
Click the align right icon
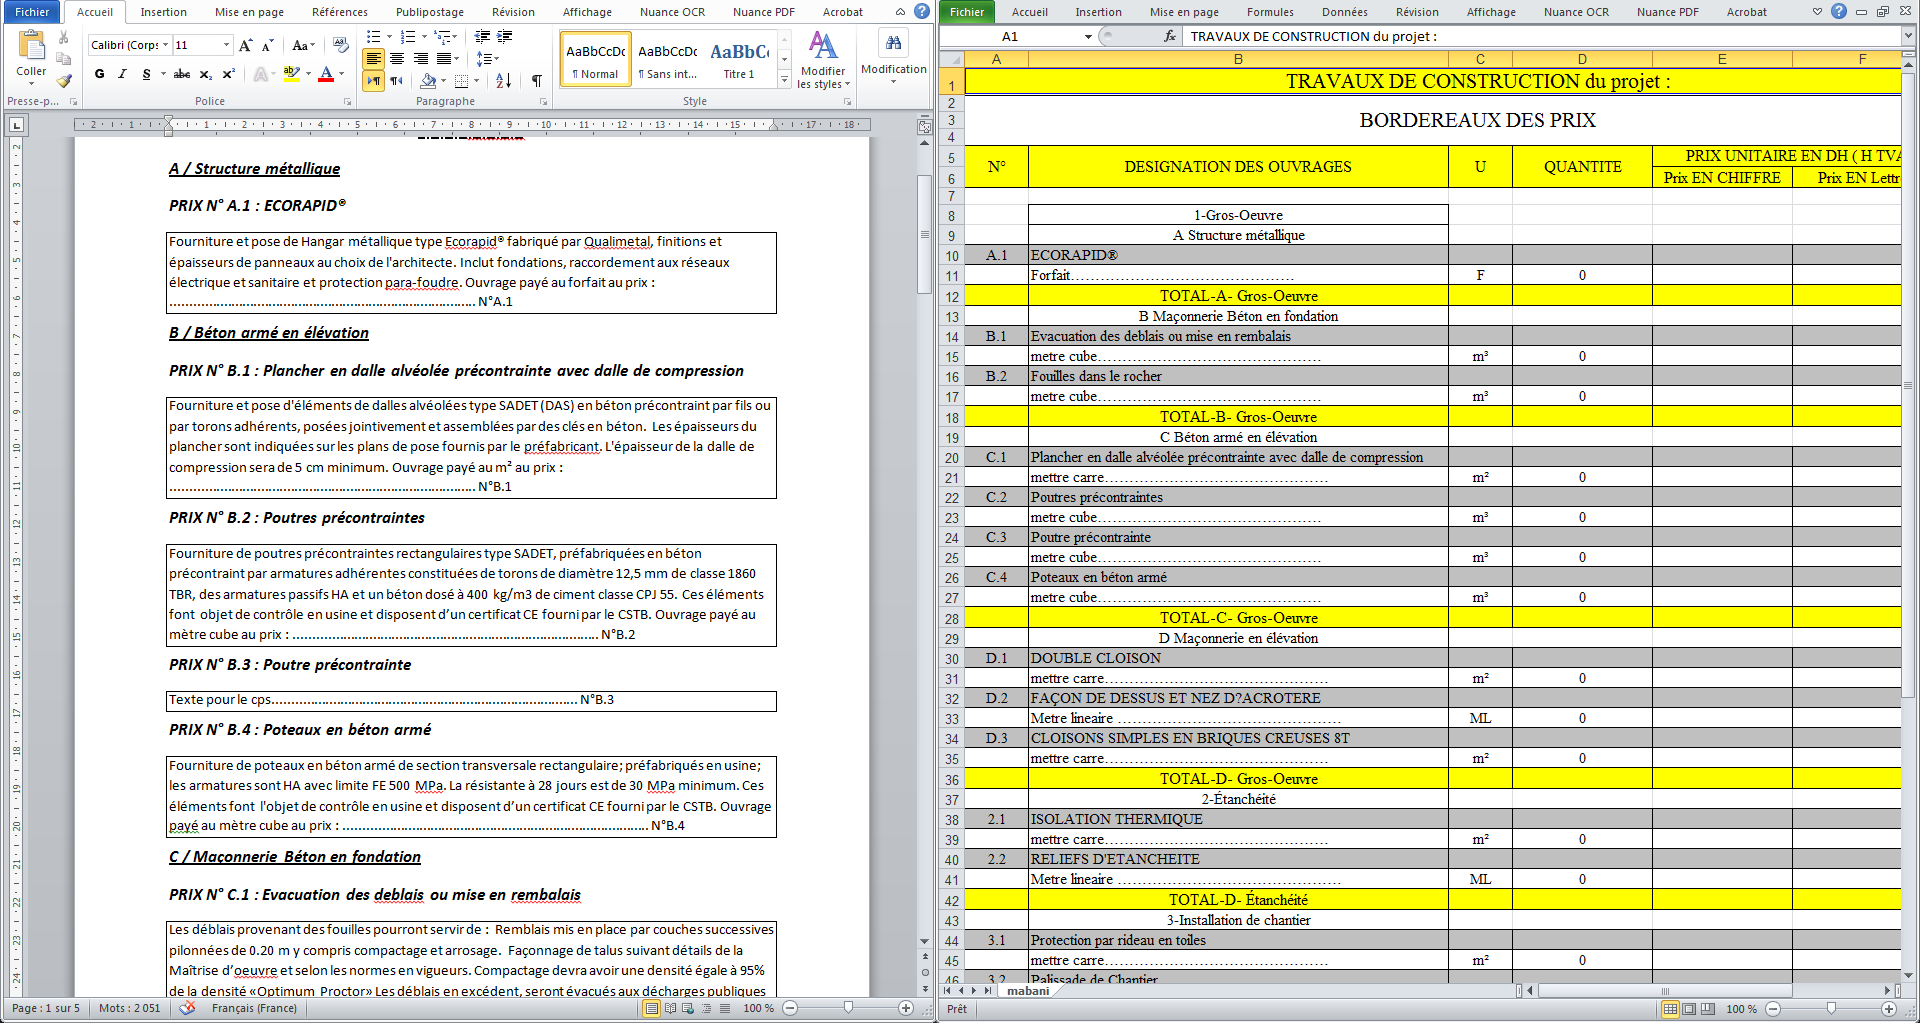(420, 59)
